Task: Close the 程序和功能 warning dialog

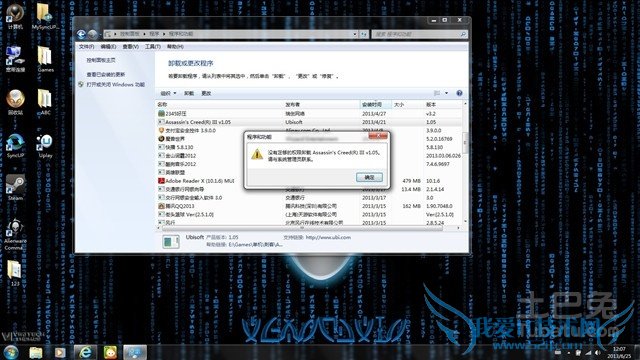Action: [378, 136]
